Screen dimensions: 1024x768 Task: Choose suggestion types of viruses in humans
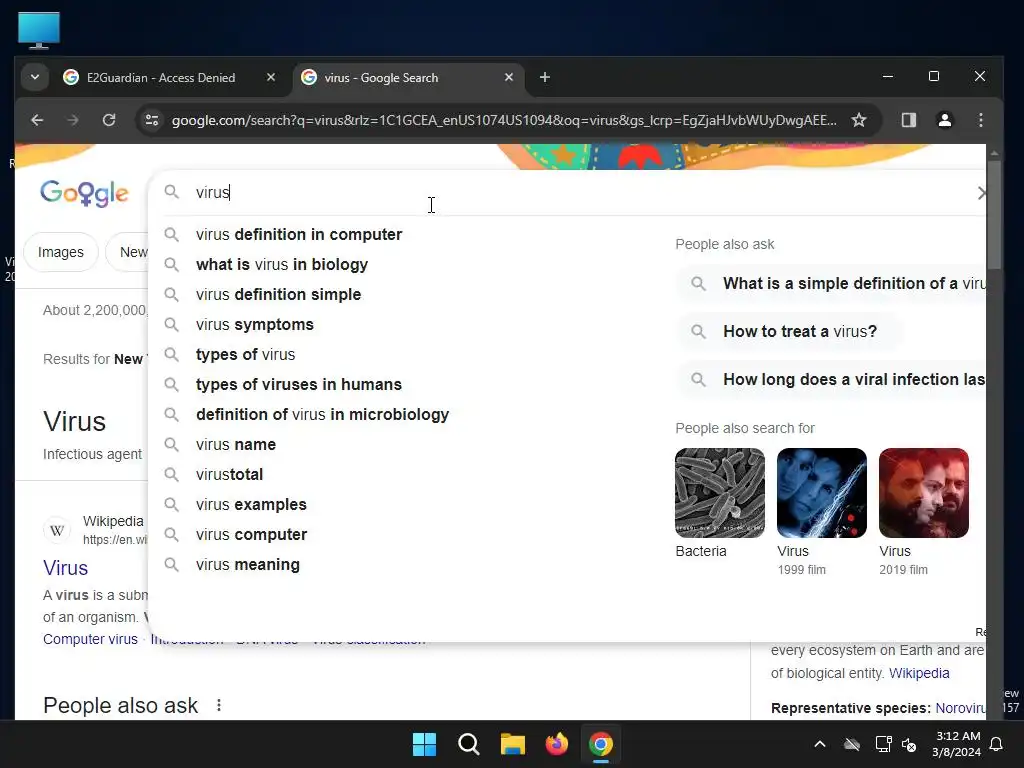tap(298, 385)
